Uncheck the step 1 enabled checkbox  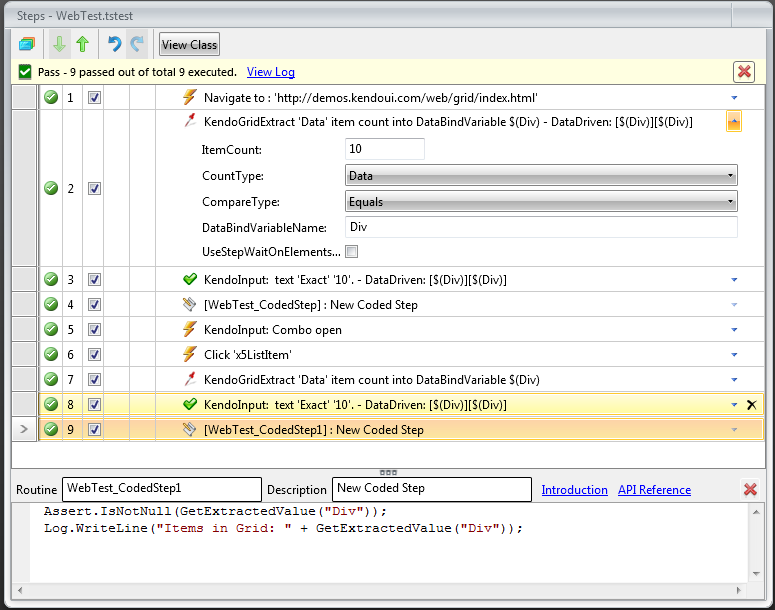pos(94,98)
